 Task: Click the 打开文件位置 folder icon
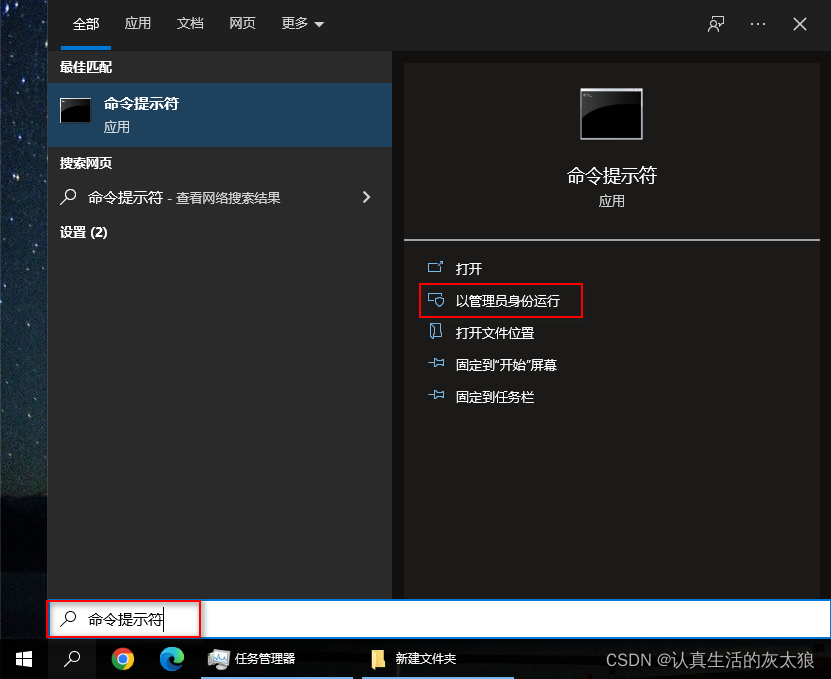click(x=435, y=332)
